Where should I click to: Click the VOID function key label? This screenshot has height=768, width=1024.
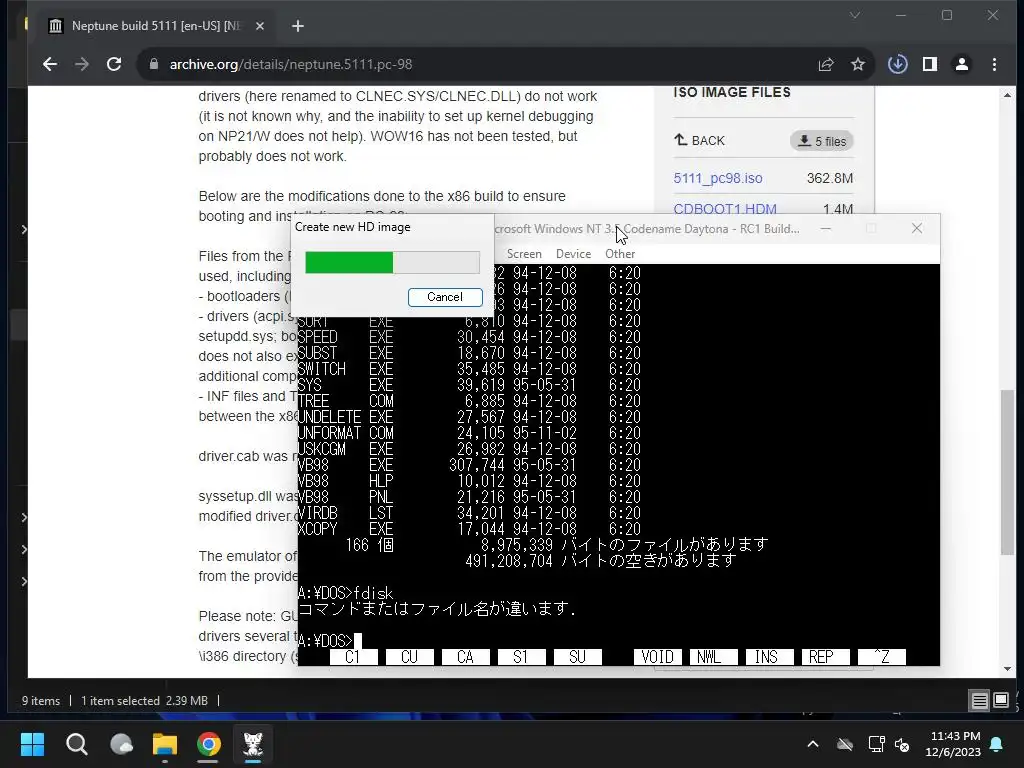658,657
